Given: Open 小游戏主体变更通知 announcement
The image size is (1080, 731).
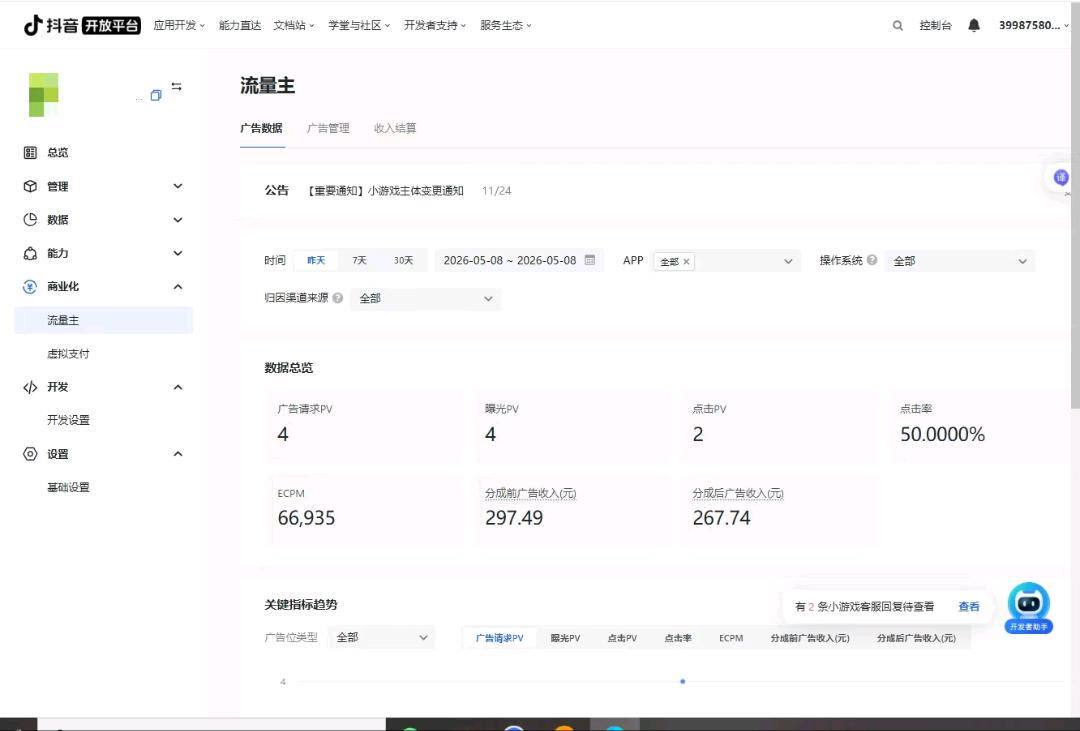Looking at the screenshot, I should (385, 191).
